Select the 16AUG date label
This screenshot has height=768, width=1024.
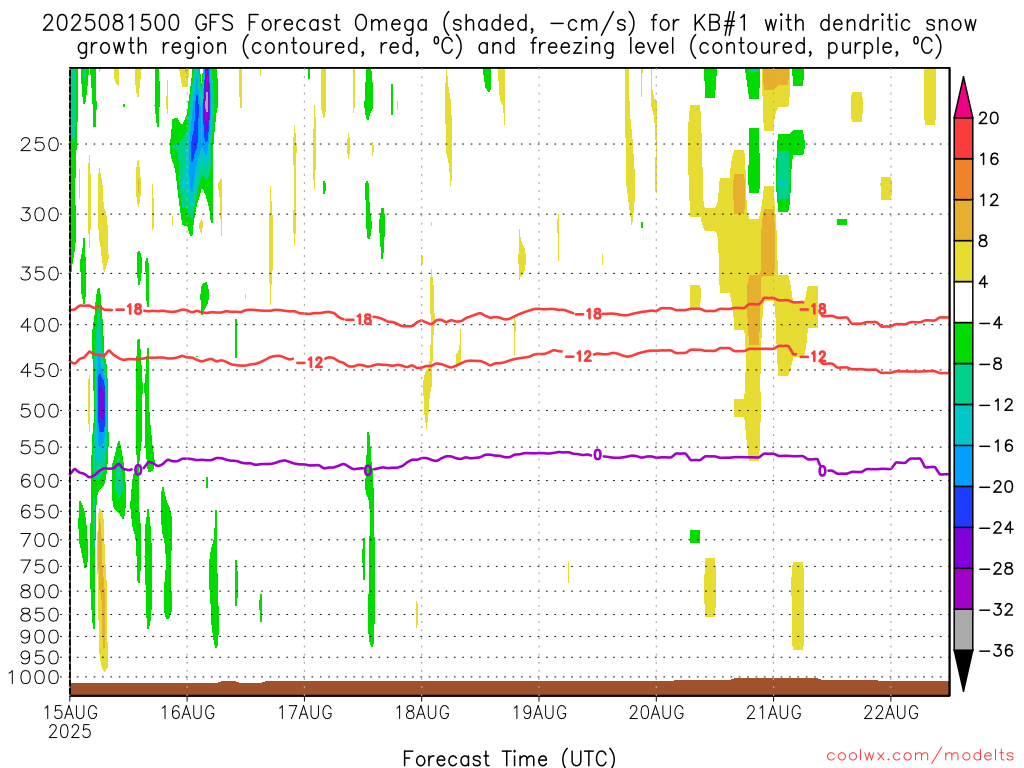point(187,712)
